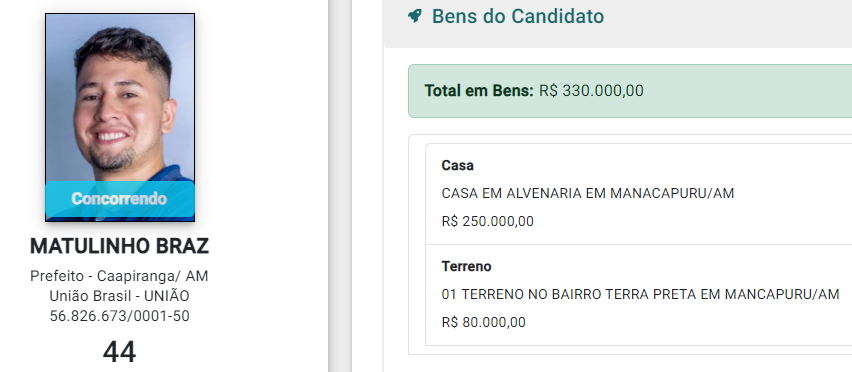Select the CASA EM ALVENARIA EM MANACAPURU/AM description
This screenshot has height=372, width=852.
588,193
